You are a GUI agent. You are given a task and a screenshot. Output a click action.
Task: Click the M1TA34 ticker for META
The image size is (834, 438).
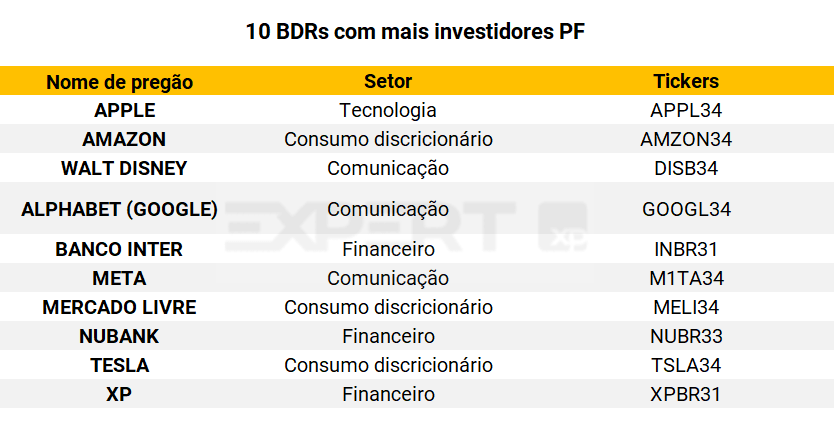686,278
